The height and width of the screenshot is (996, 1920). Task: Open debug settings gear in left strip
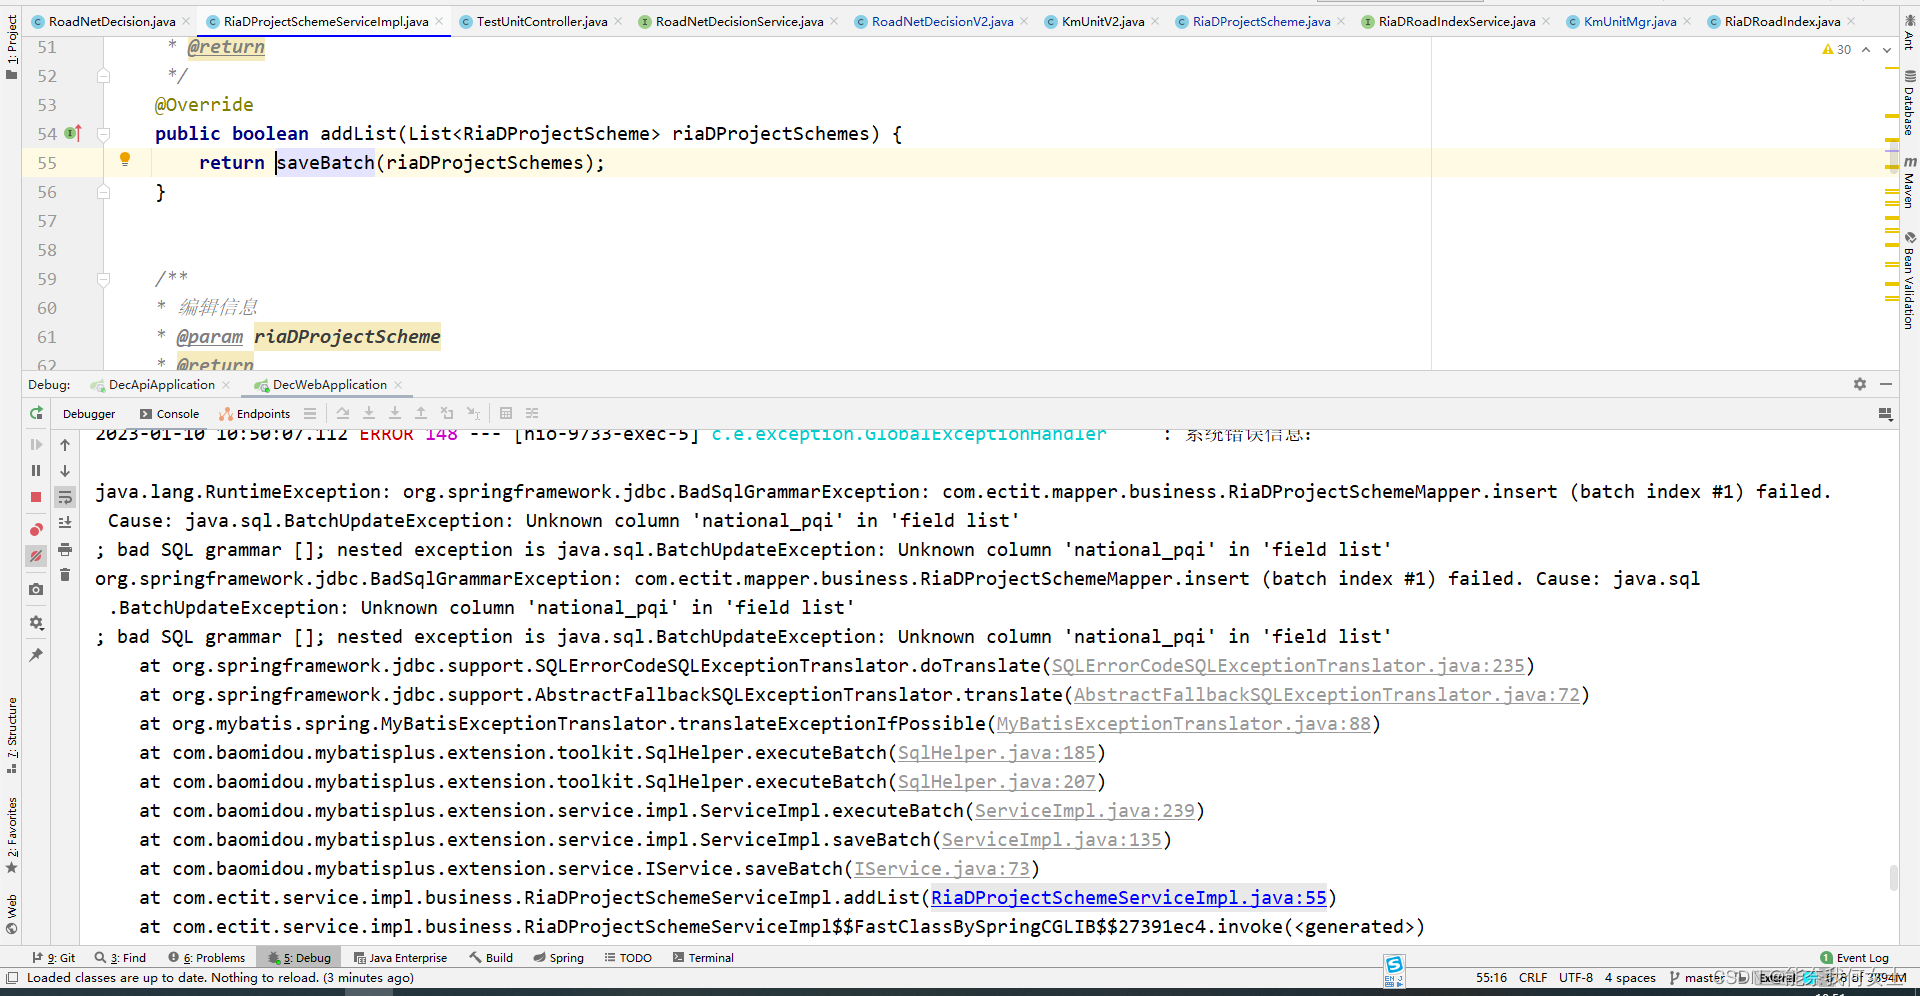pos(36,622)
